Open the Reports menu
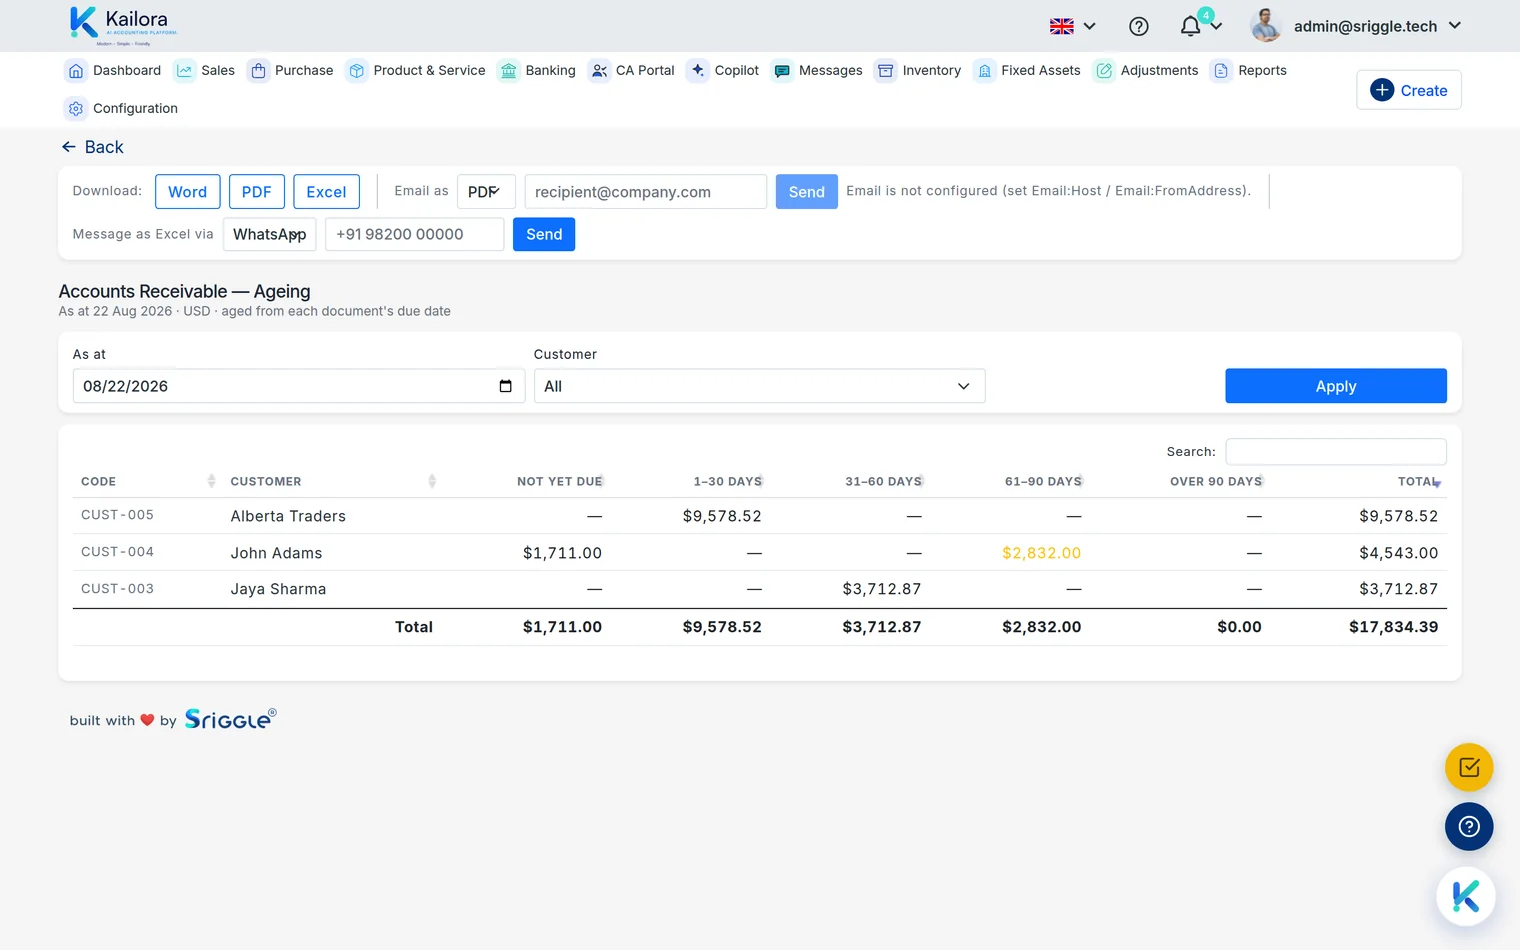The height and width of the screenshot is (950, 1520). (1249, 70)
